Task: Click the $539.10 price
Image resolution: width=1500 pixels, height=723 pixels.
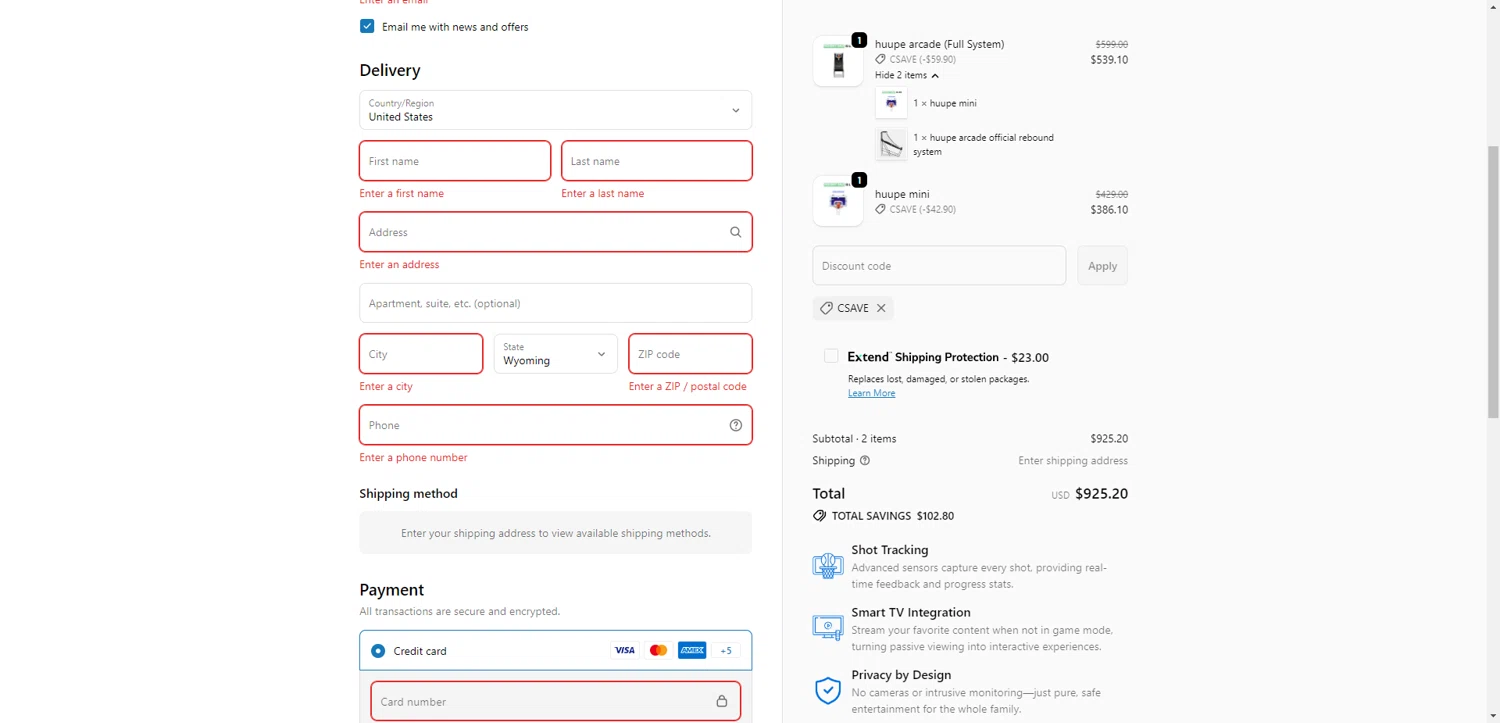Action: pyautogui.click(x=1109, y=60)
